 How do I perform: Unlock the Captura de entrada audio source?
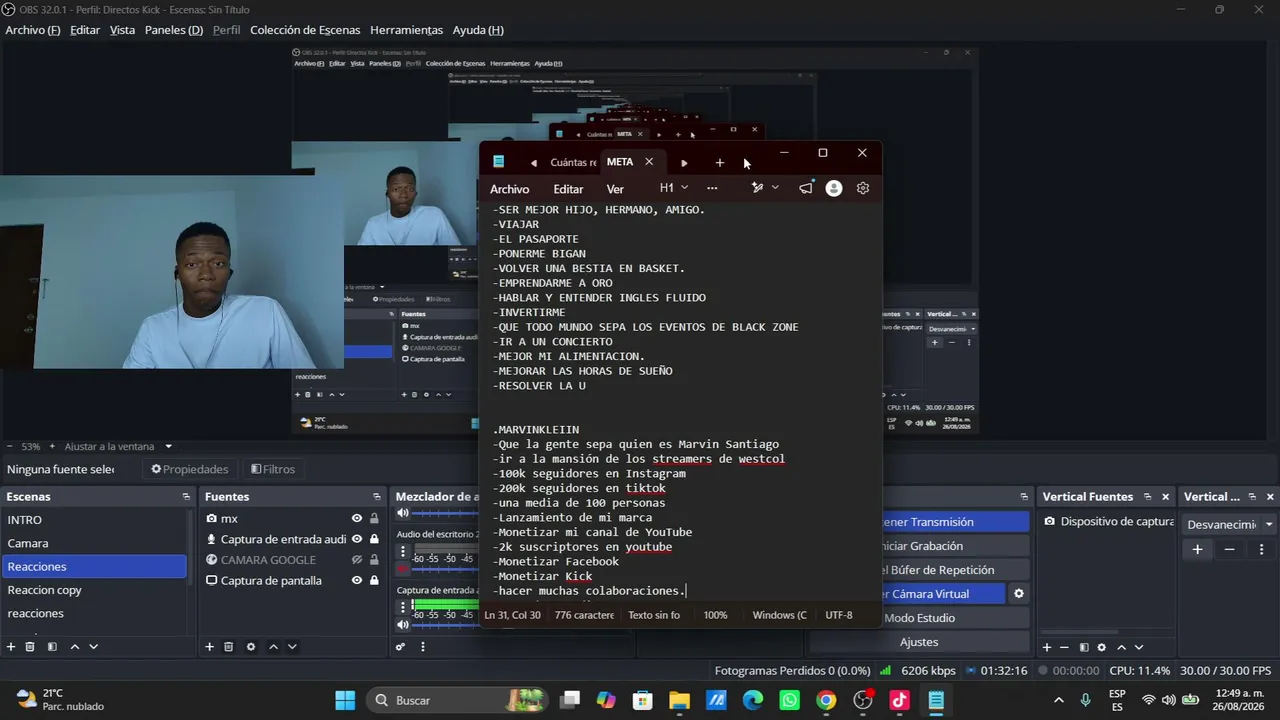[374, 539]
